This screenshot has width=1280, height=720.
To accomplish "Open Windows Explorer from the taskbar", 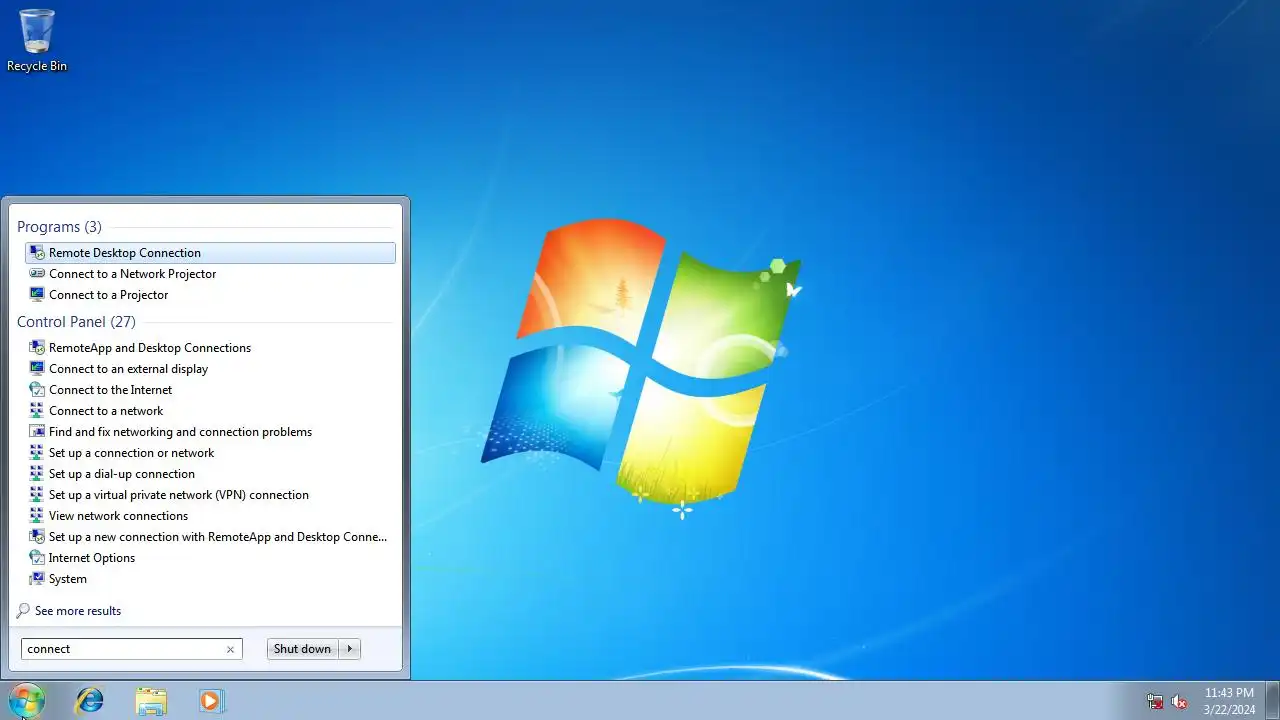I will point(151,701).
